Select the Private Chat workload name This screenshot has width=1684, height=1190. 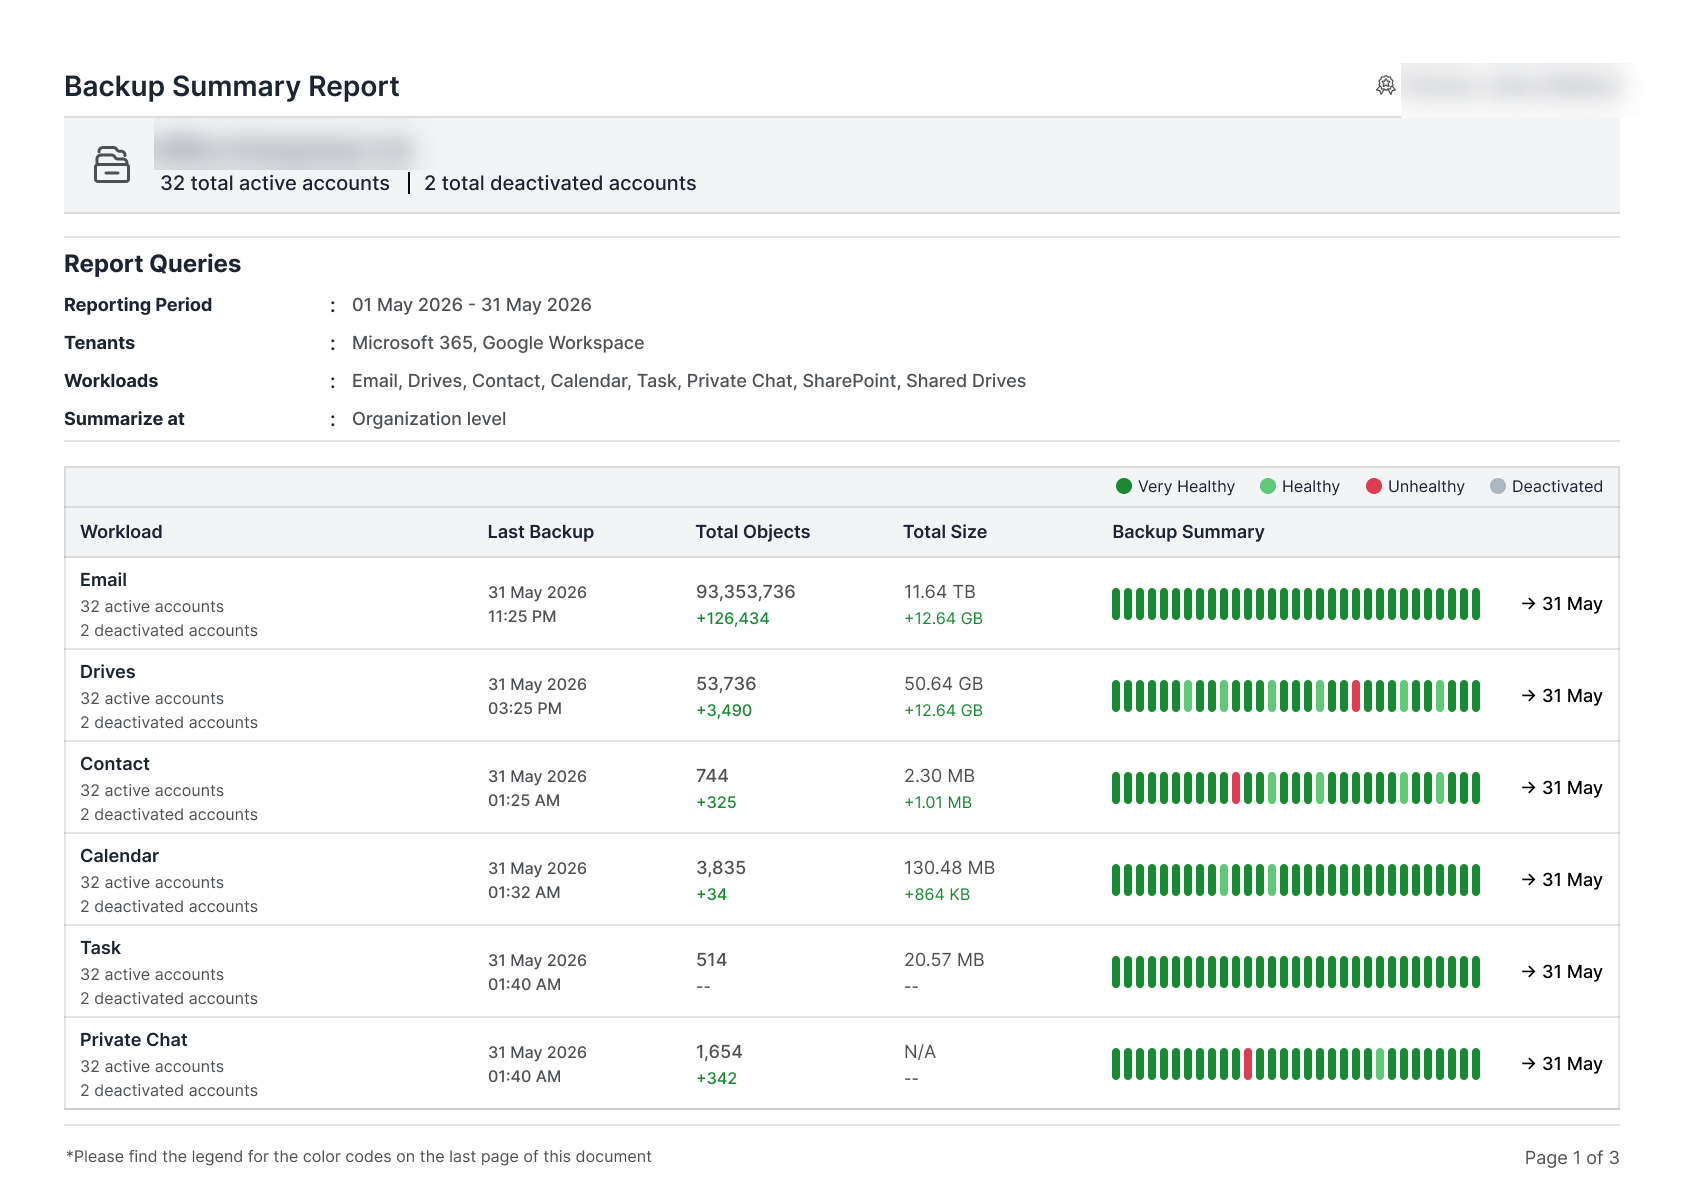tap(134, 1040)
